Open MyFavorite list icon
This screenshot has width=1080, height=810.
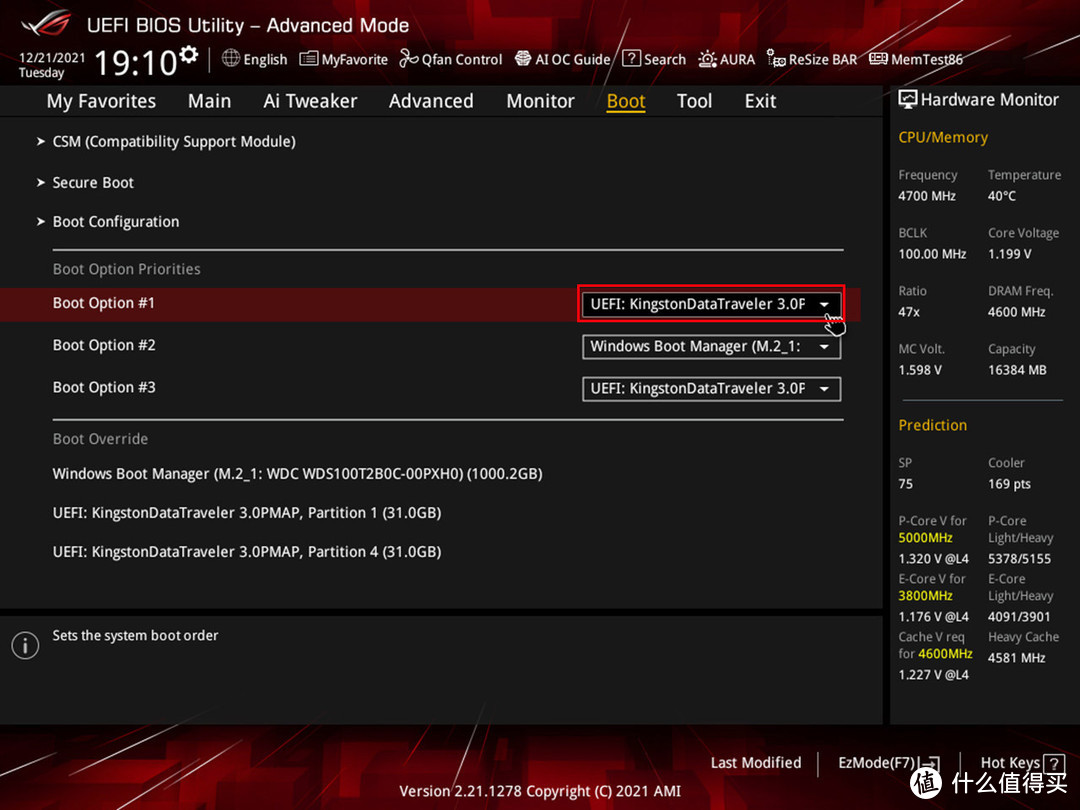(309, 59)
